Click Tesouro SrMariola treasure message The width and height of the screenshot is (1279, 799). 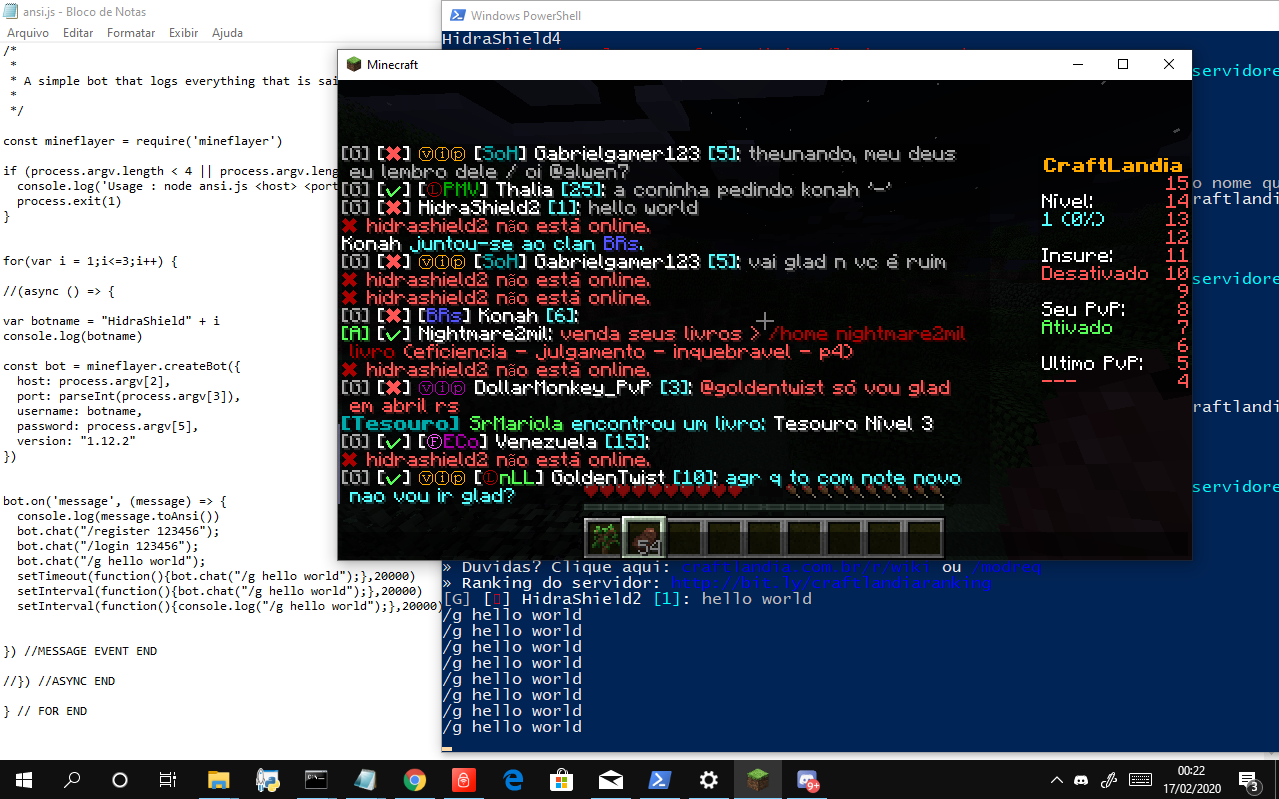(x=637, y=424)
